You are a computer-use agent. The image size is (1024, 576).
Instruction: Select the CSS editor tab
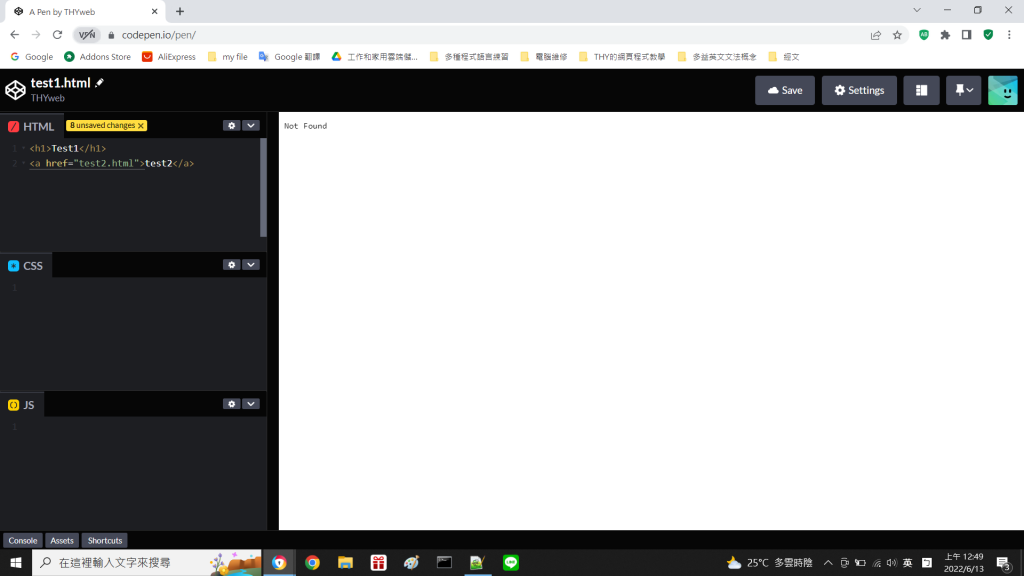coord(25,266)
